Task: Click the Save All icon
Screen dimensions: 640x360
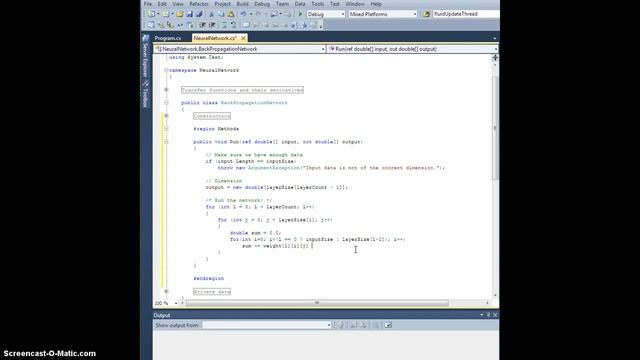Action: click(x=199, y=14)
